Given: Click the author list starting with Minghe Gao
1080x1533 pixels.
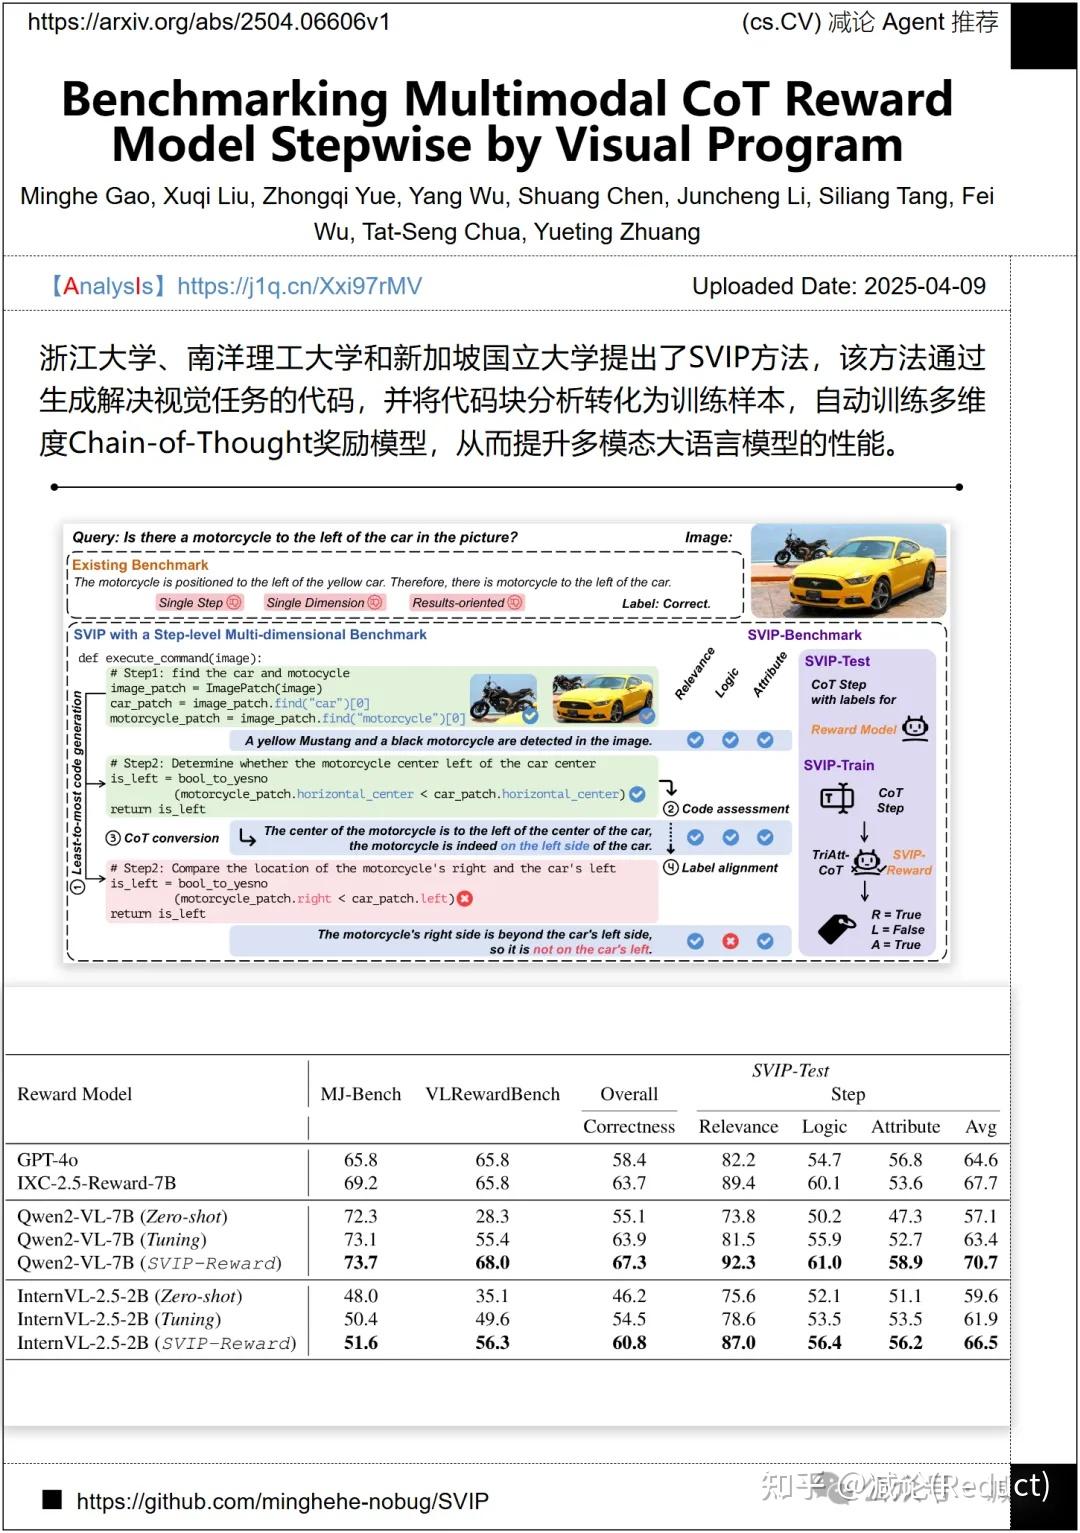Looking at the screenshot, I should [x=507, y=214].
